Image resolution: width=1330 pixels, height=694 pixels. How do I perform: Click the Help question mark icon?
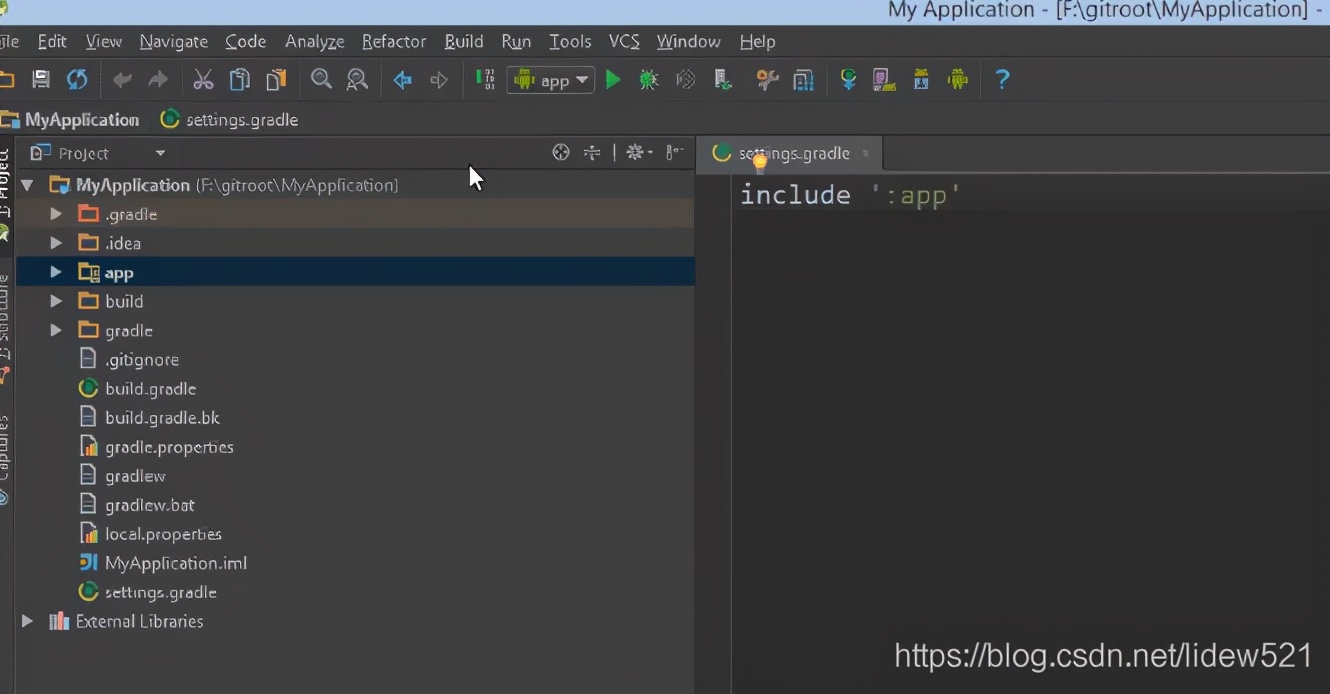(x=1002, y=79)
